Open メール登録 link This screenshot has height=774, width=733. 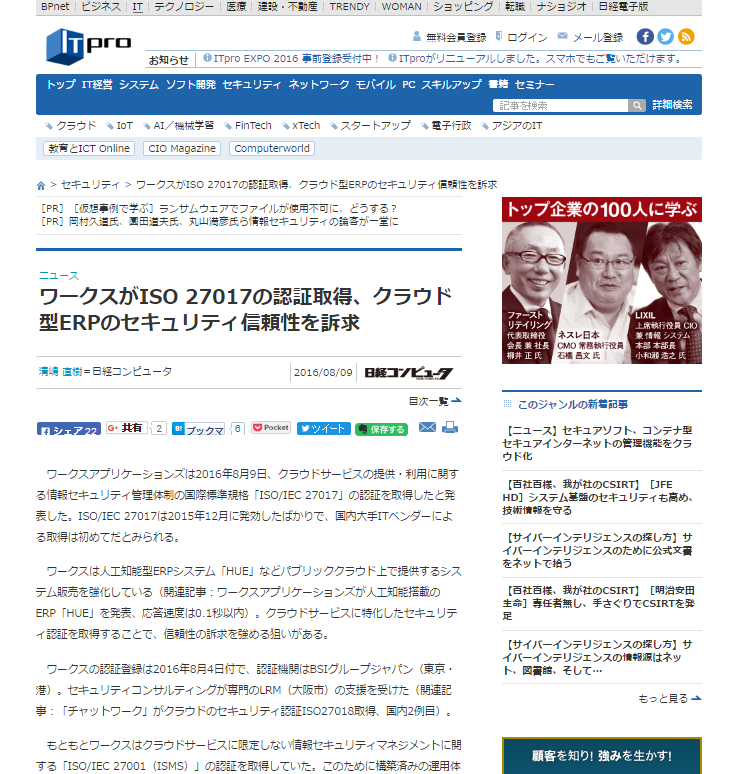pyautogui.click(x=598, y=37)
